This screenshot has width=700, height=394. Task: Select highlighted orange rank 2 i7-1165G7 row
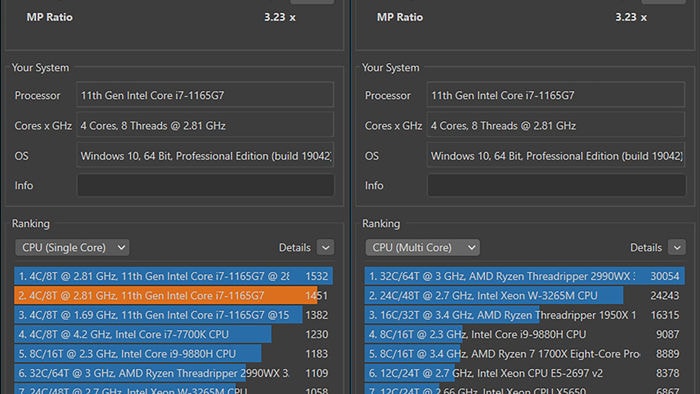[173, 295]
